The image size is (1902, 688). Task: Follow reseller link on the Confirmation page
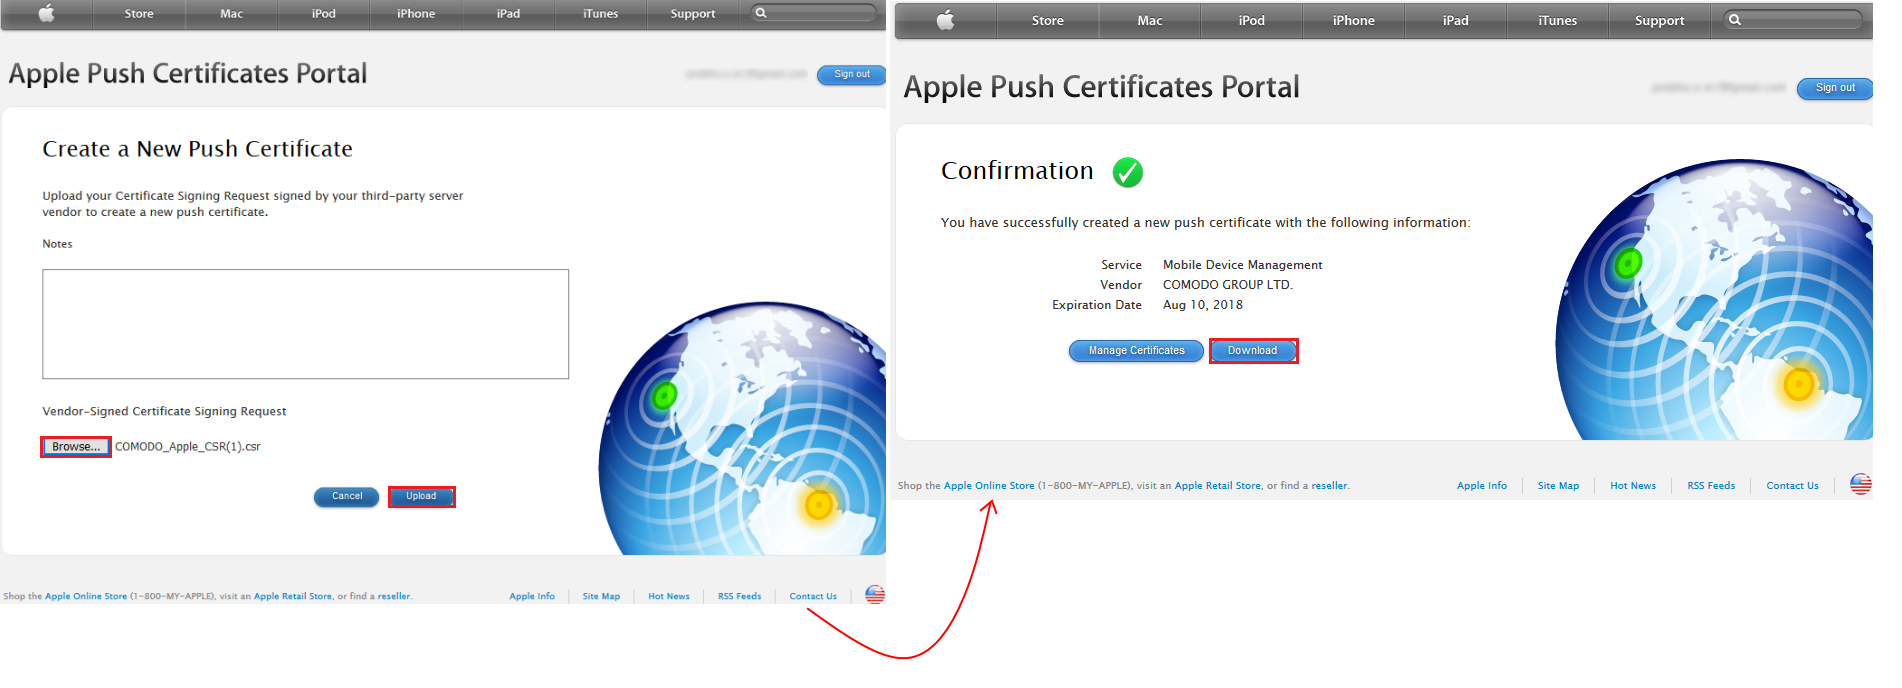click(x=1330, y=486)
